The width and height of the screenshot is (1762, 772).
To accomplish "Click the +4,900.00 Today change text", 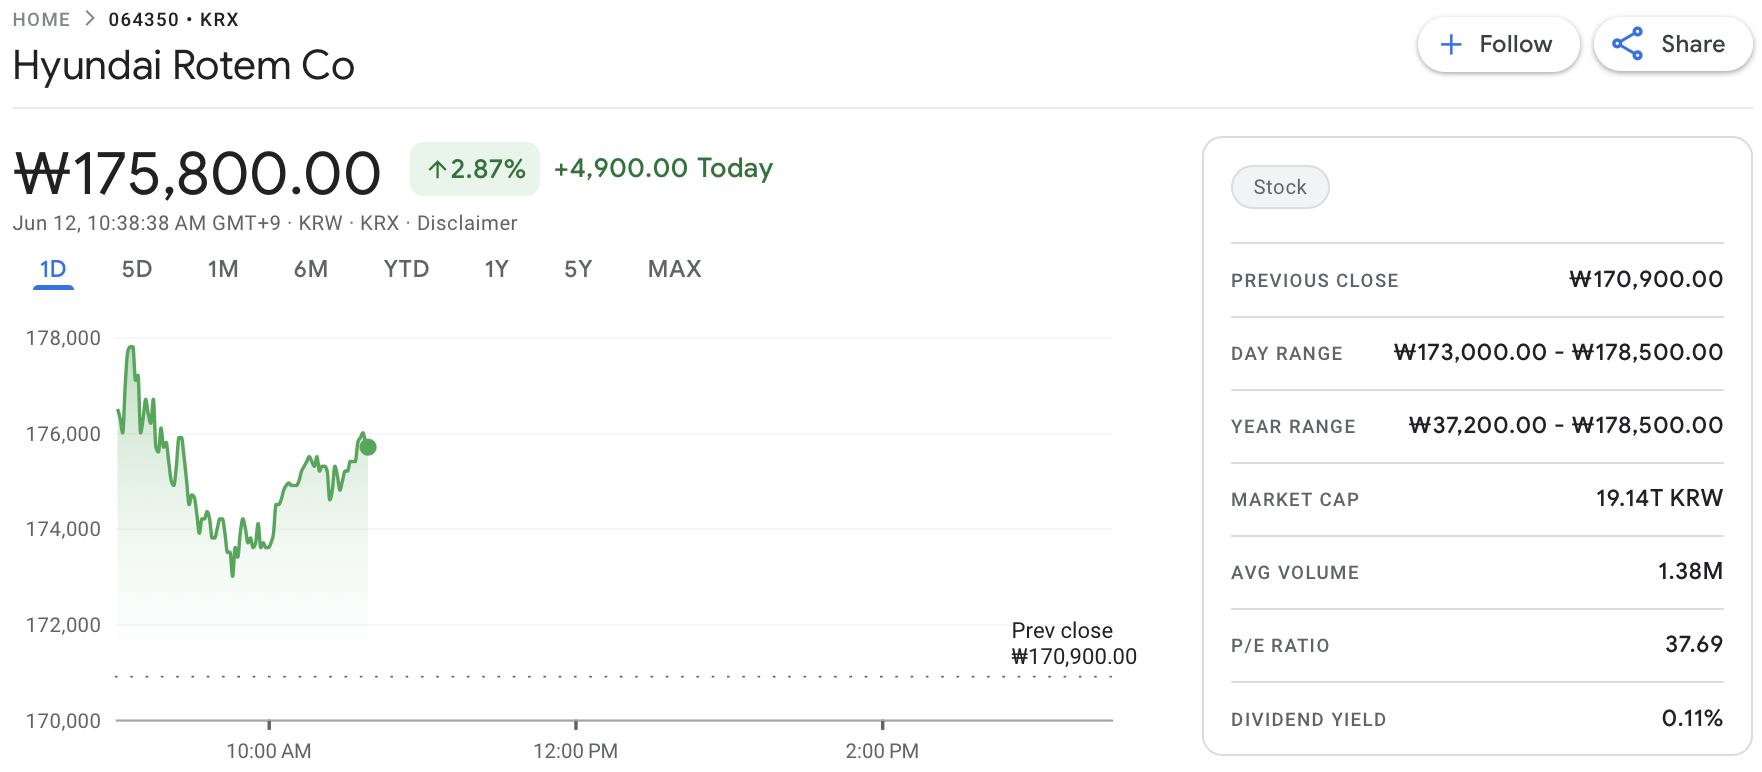I will 663,168.
